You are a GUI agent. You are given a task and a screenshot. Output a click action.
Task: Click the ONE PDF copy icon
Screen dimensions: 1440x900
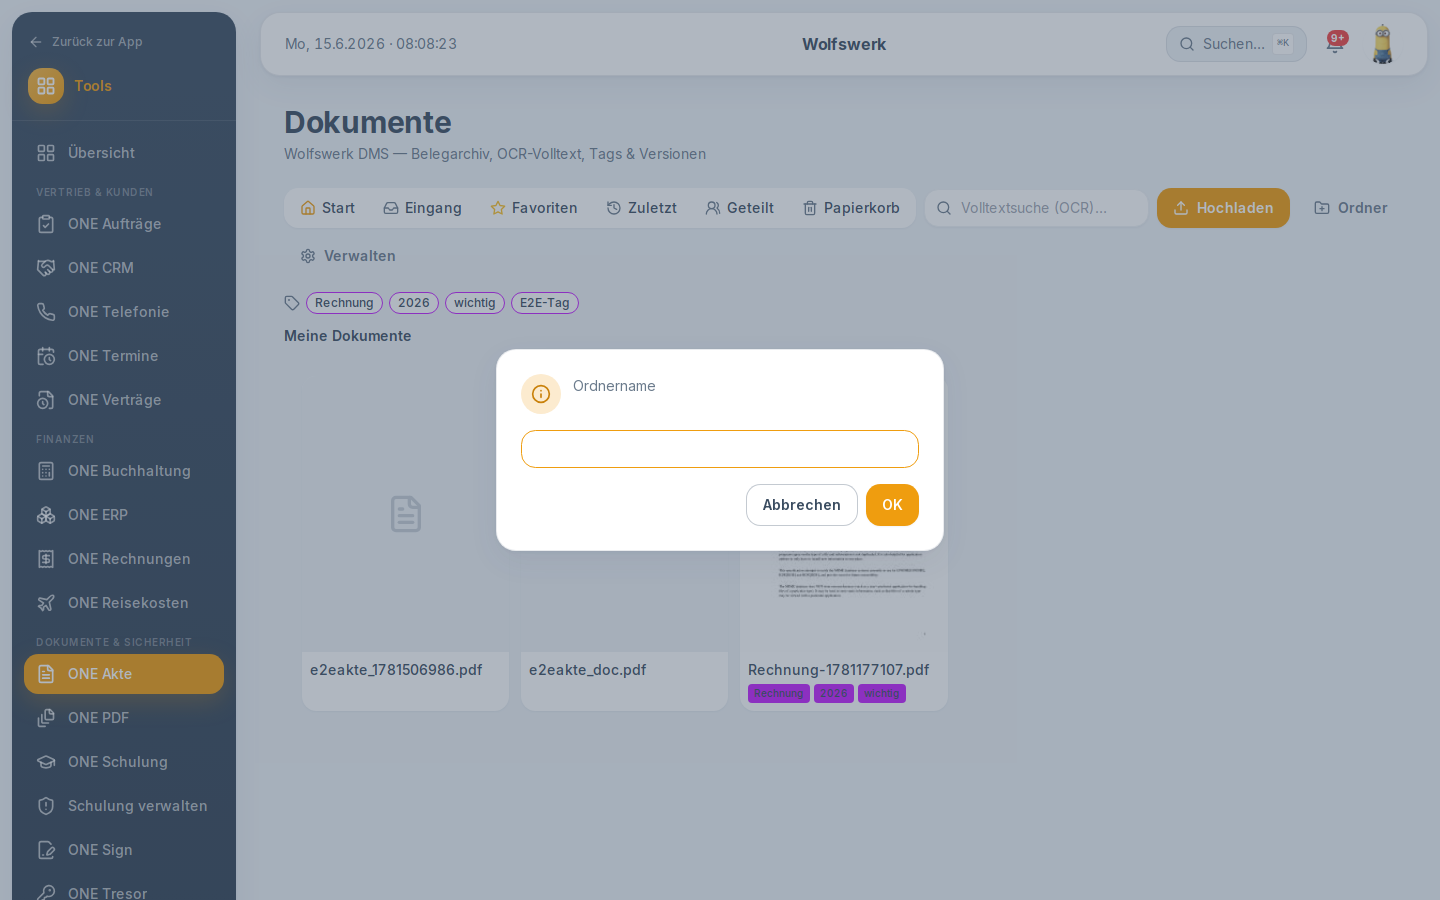46,718
